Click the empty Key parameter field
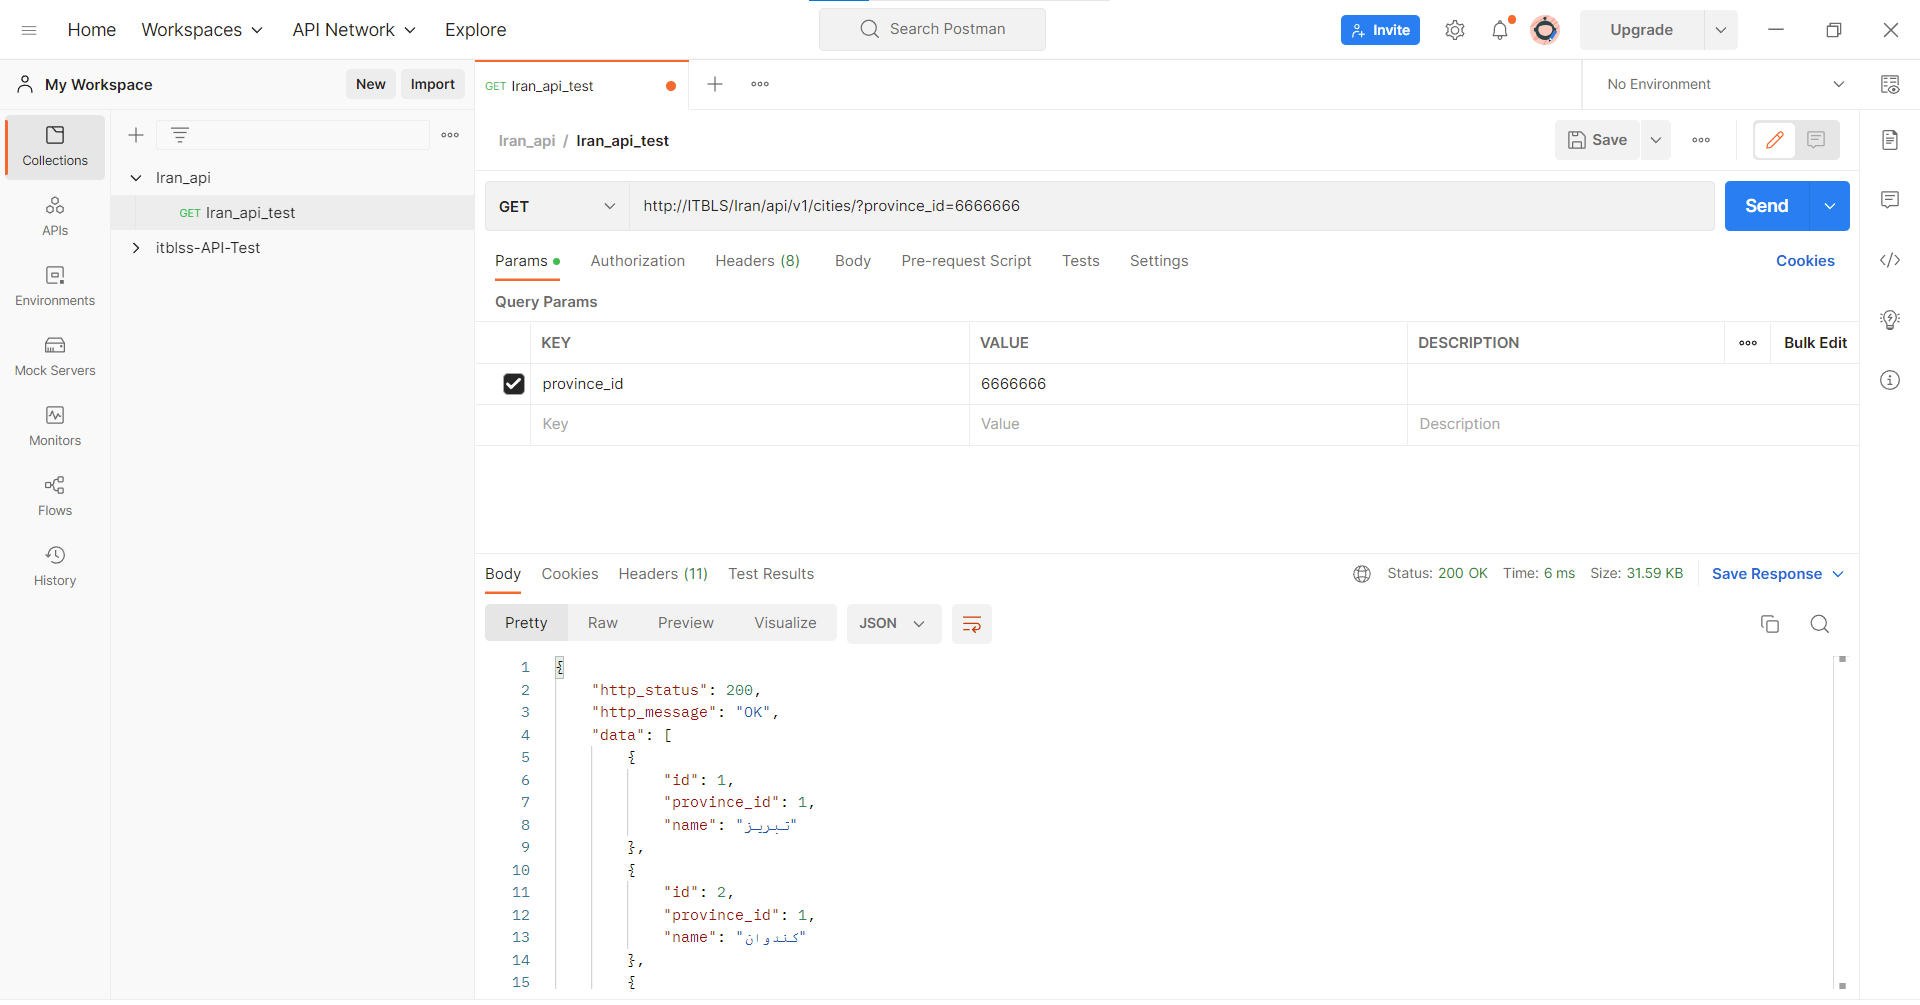 coord(750,424)
